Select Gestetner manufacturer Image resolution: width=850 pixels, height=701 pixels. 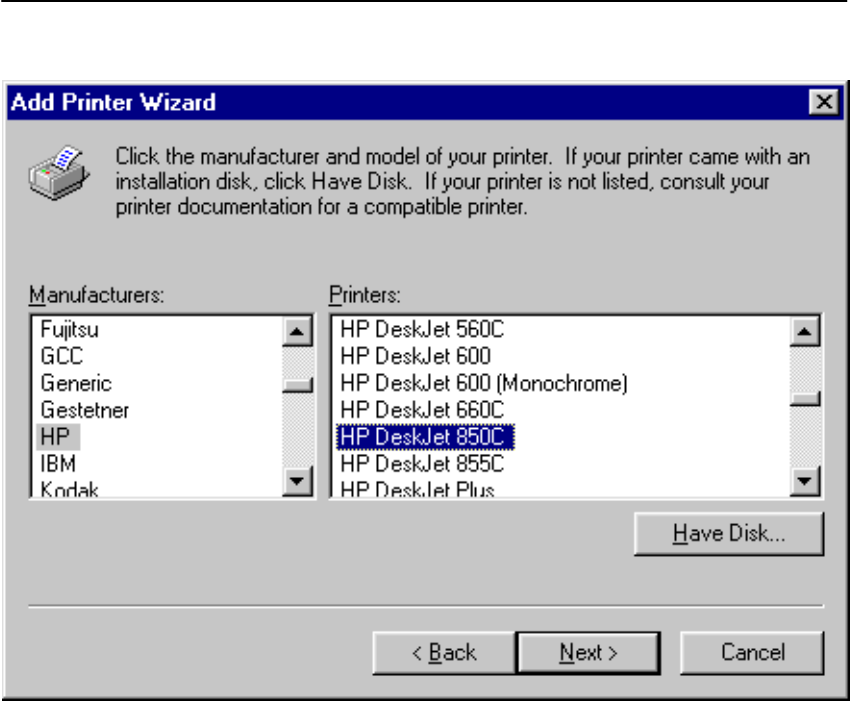click(x=85, y=410)
